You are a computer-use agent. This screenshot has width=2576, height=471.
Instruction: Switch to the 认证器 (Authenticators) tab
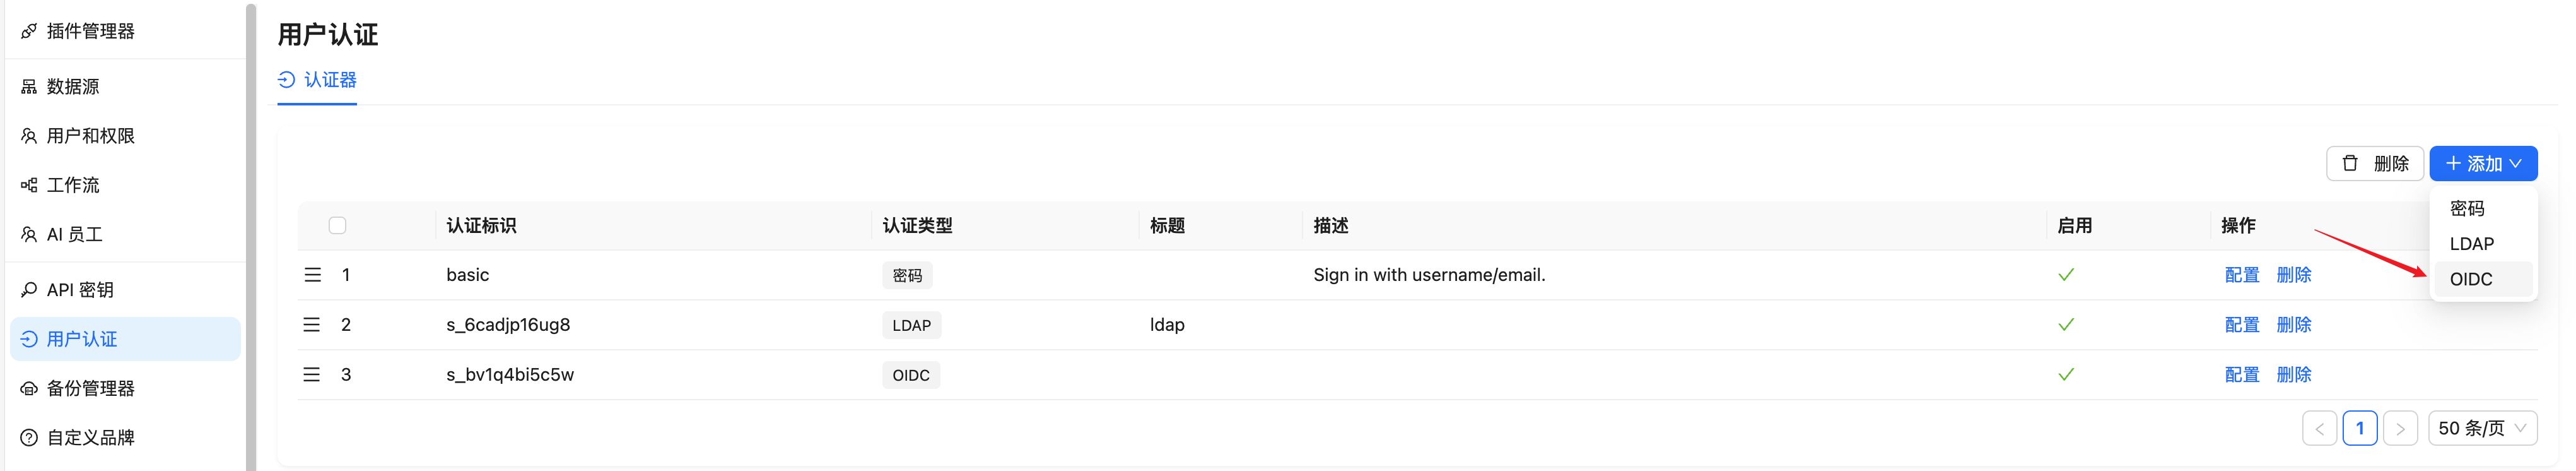coord(317,80)
